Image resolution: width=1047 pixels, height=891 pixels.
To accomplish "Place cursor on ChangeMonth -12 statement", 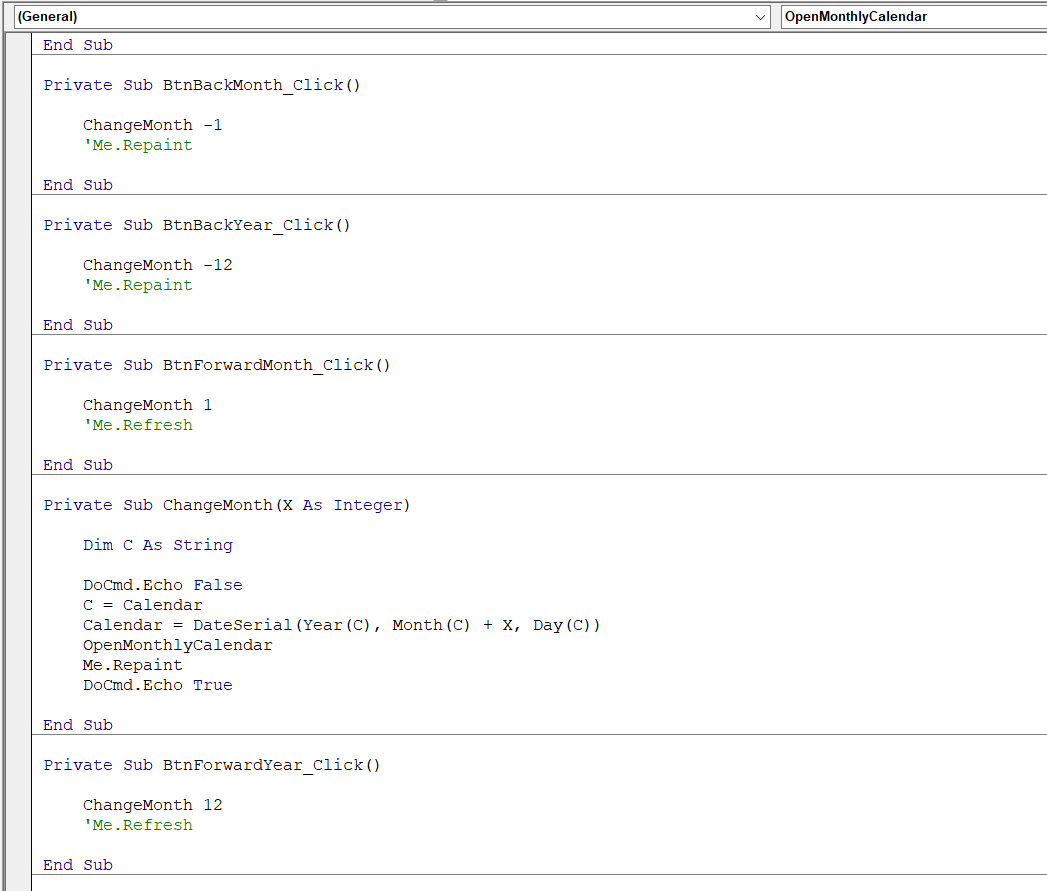I will coord(157,265).
